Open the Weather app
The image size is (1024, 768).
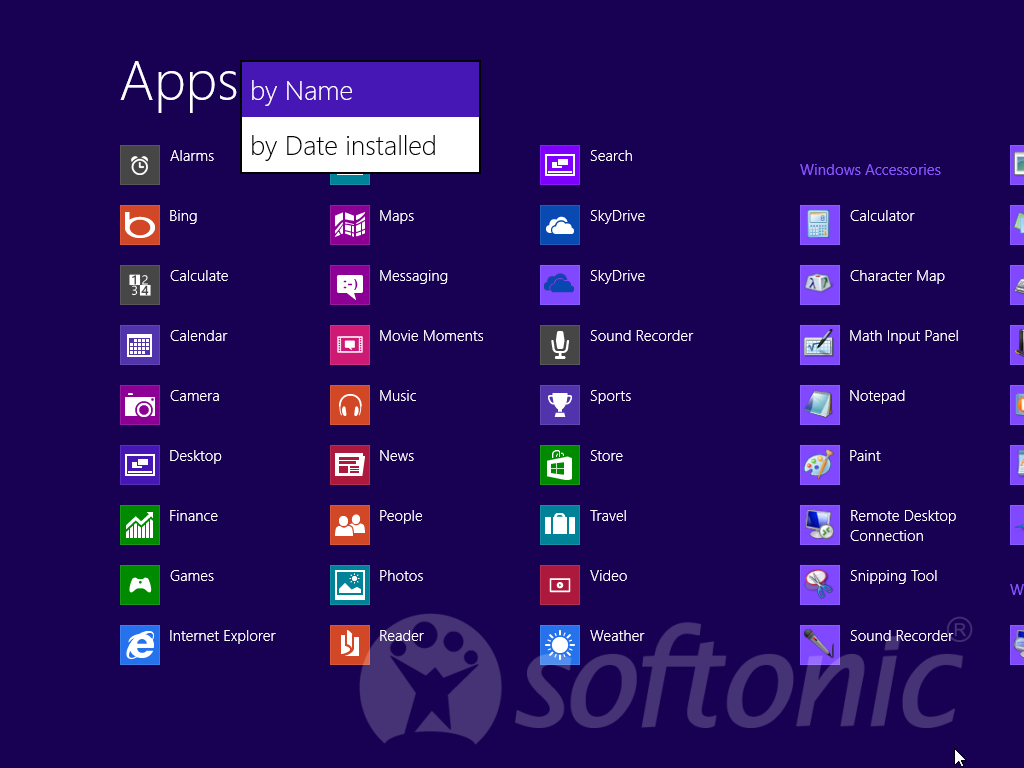click(x=560, y=645)
